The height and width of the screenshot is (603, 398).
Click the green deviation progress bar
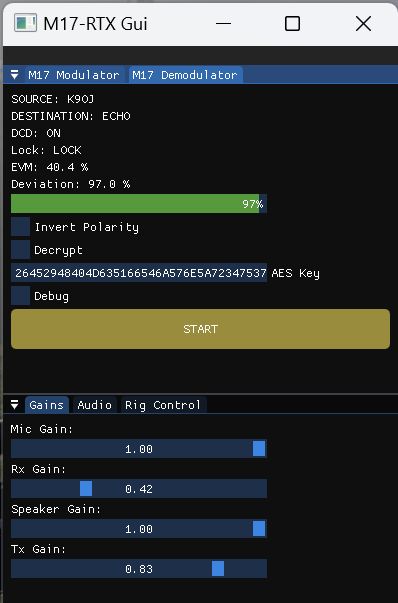139,203
